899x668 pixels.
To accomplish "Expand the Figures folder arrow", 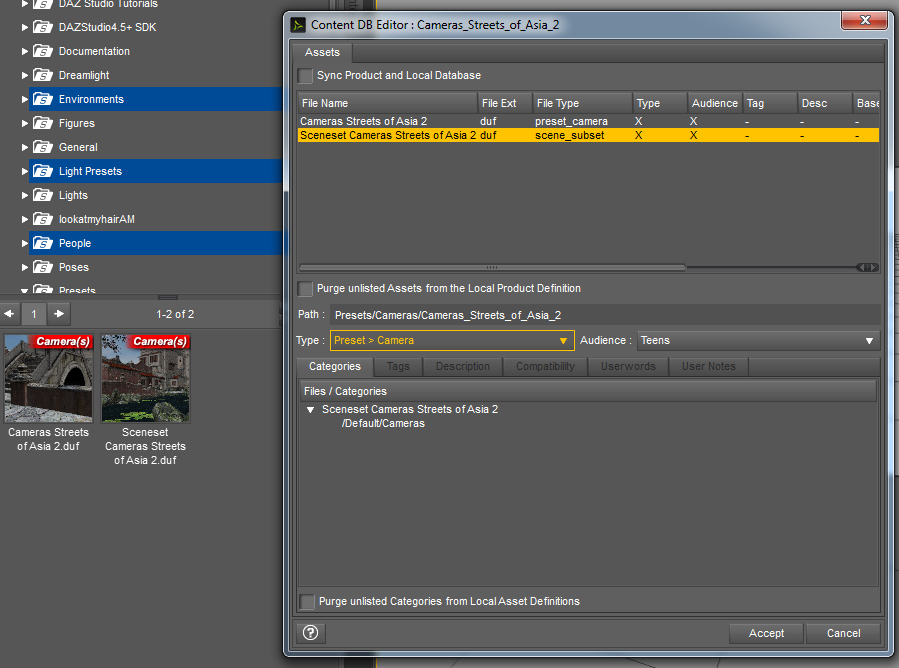I will coord(25,123).
